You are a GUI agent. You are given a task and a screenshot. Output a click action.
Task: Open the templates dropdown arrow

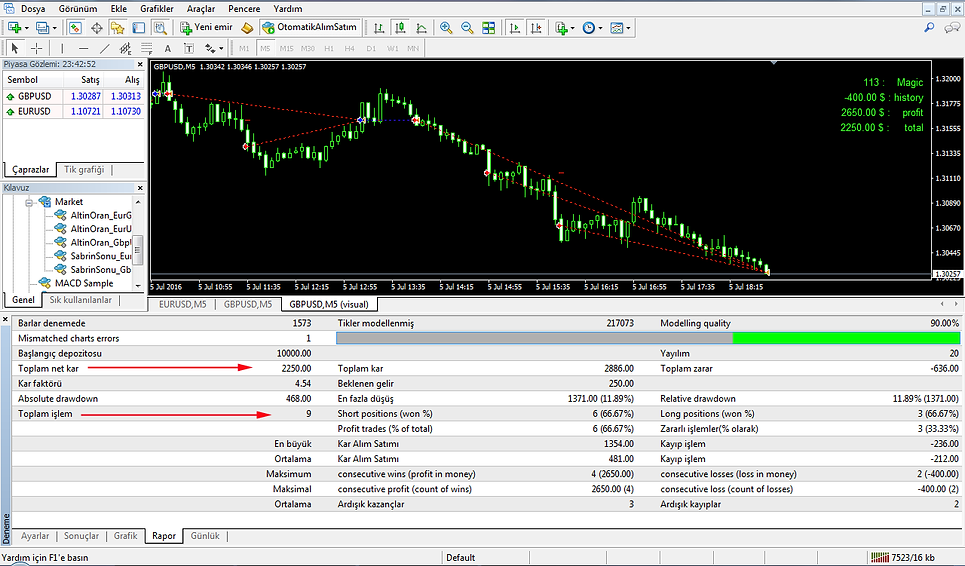(x=628, y=28)
